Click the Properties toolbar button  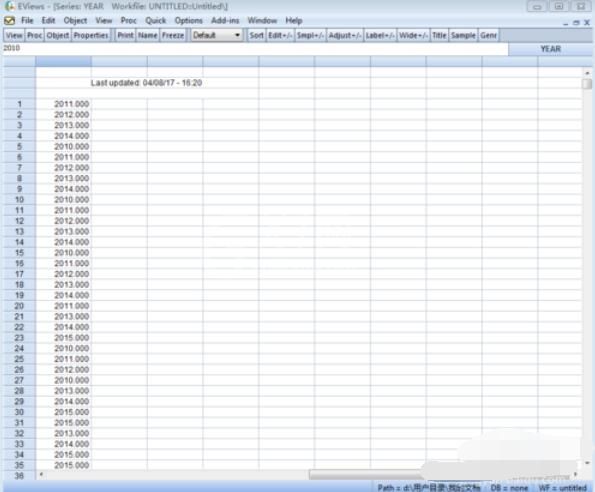tap(91, 35)
